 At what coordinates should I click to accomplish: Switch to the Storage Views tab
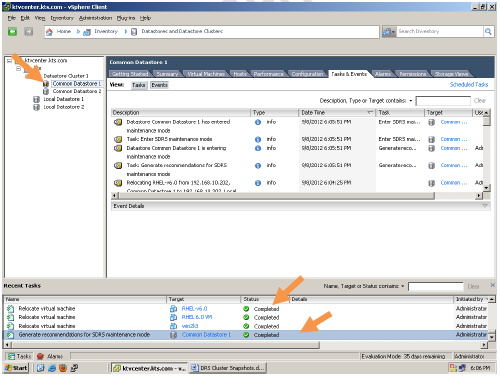[451, 74]
